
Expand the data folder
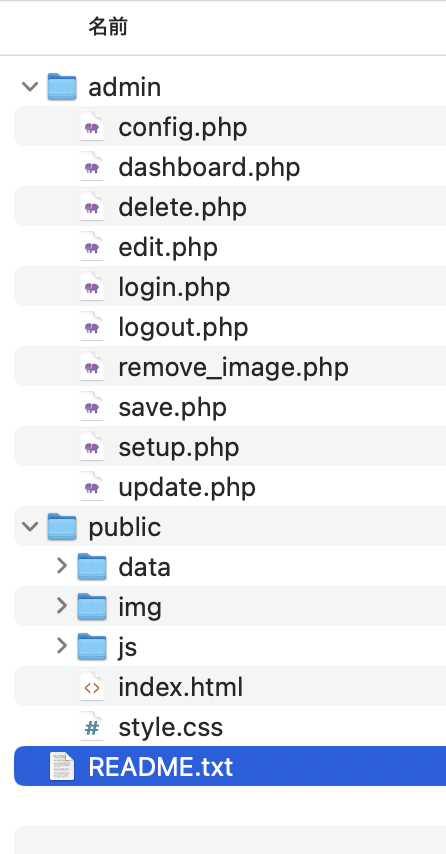(62, 566)
